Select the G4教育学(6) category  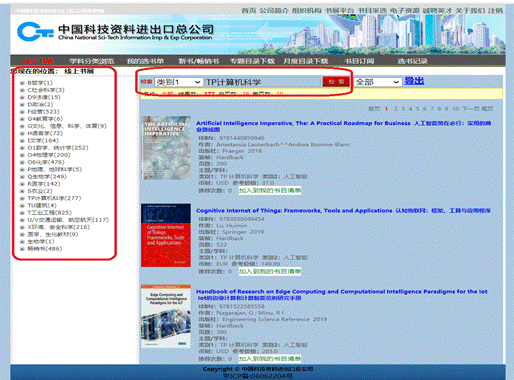pos(45,119)
